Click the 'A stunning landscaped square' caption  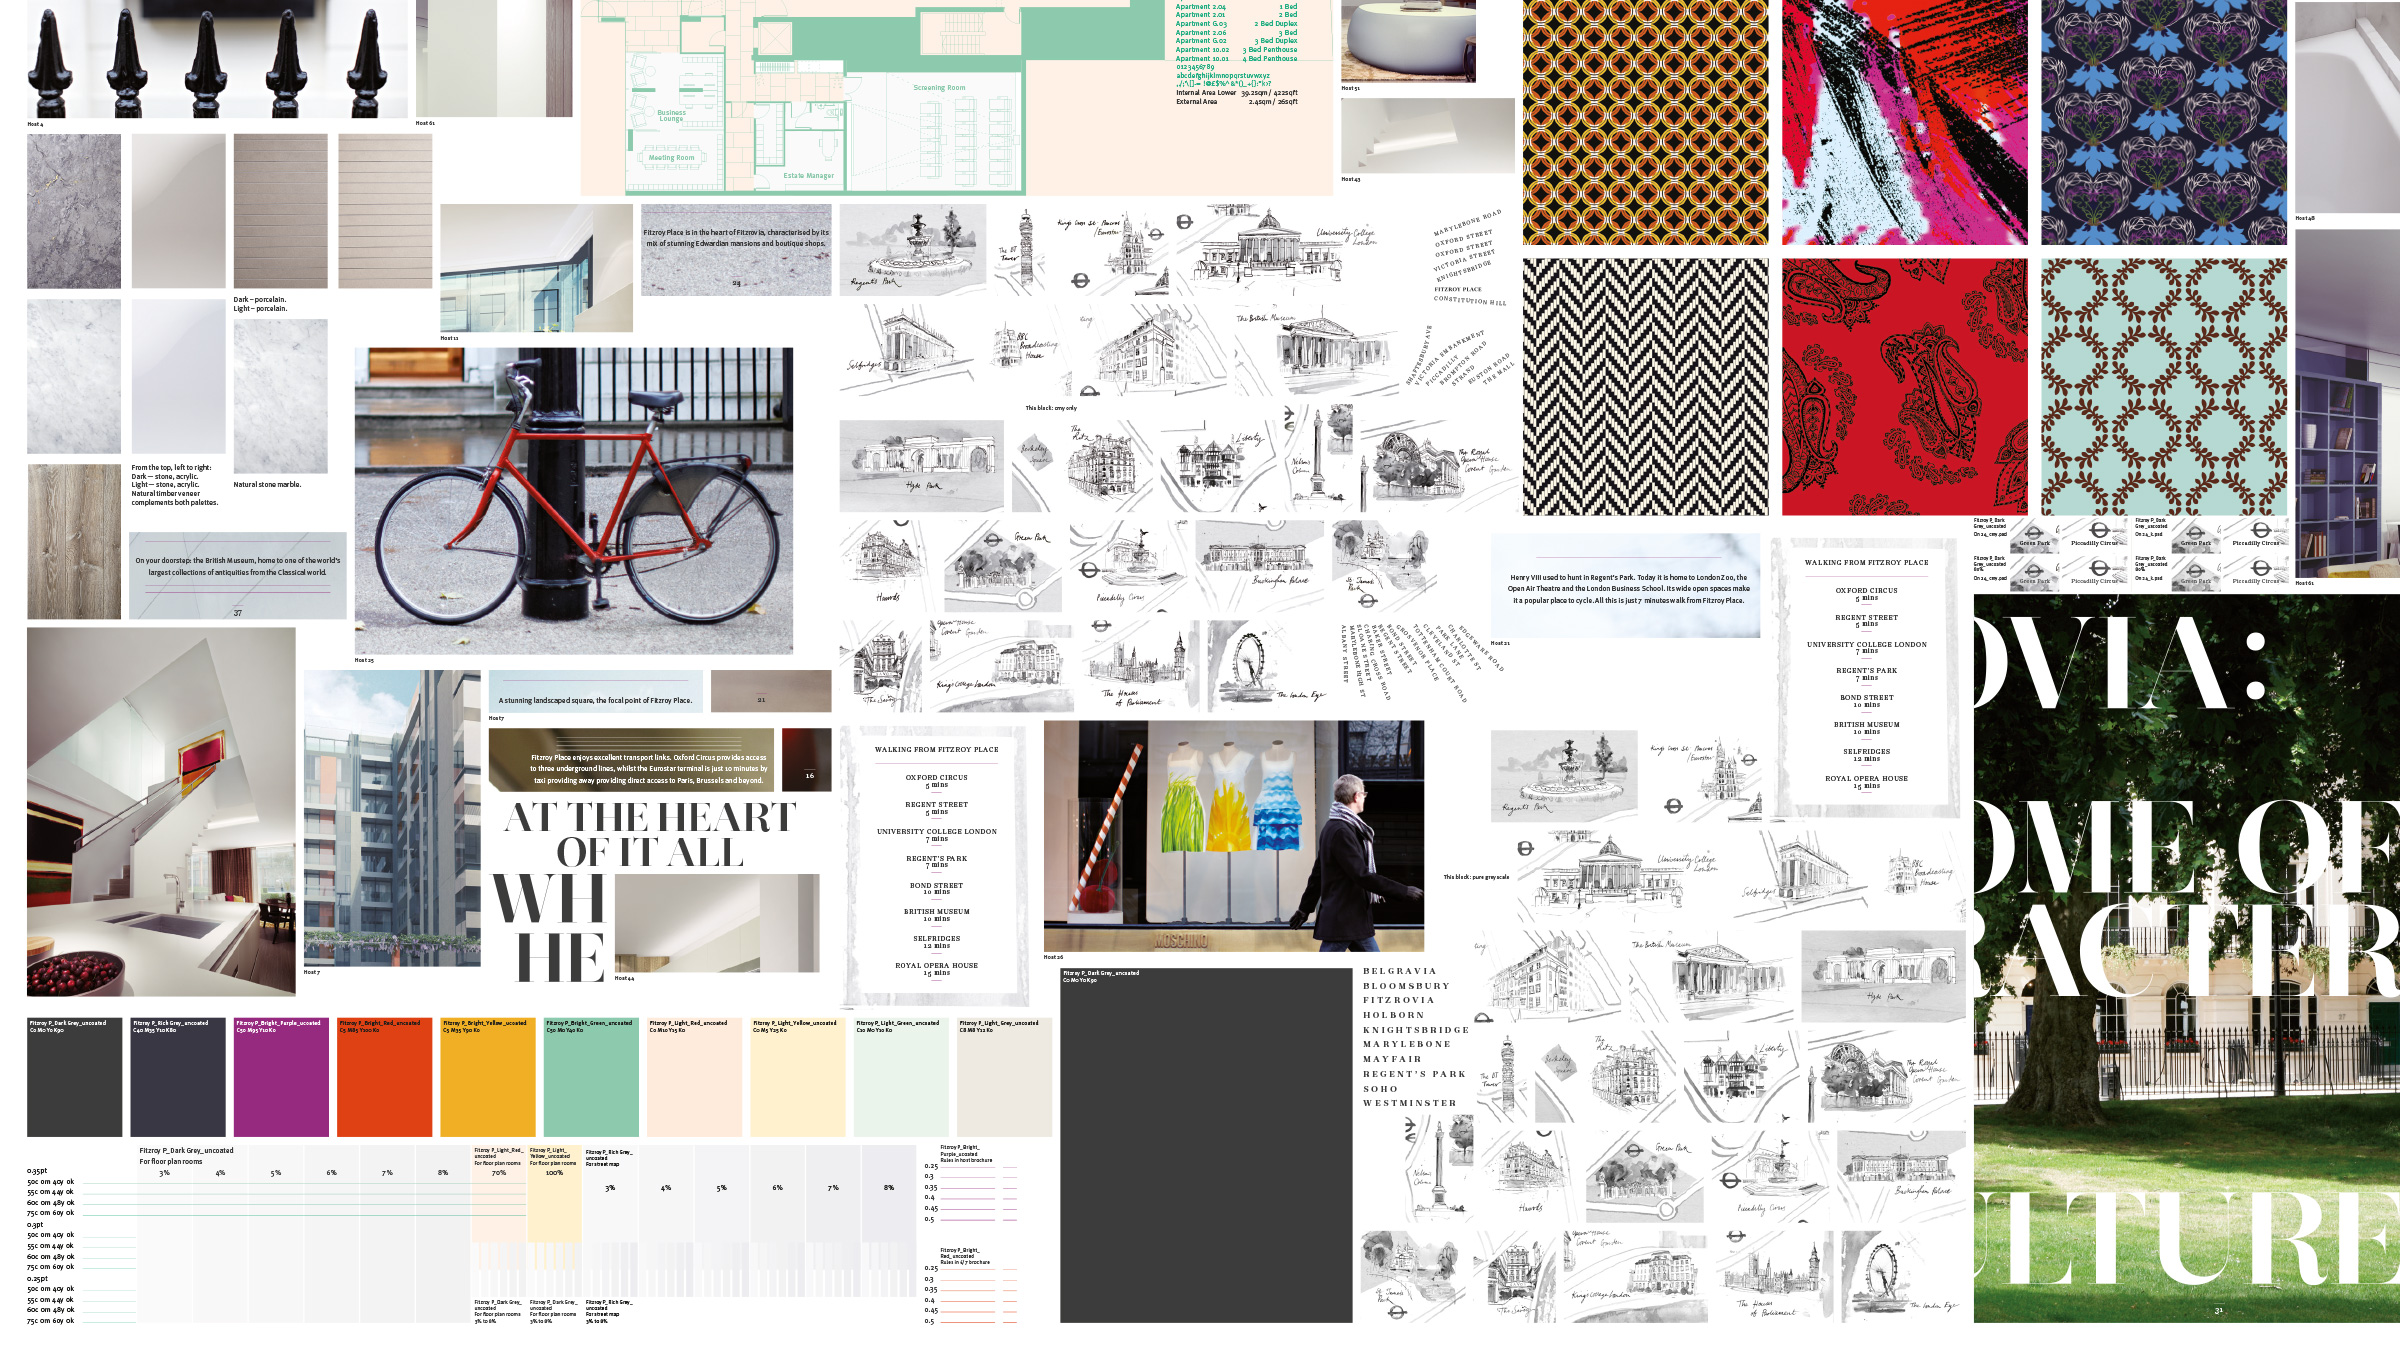[595, 700]
